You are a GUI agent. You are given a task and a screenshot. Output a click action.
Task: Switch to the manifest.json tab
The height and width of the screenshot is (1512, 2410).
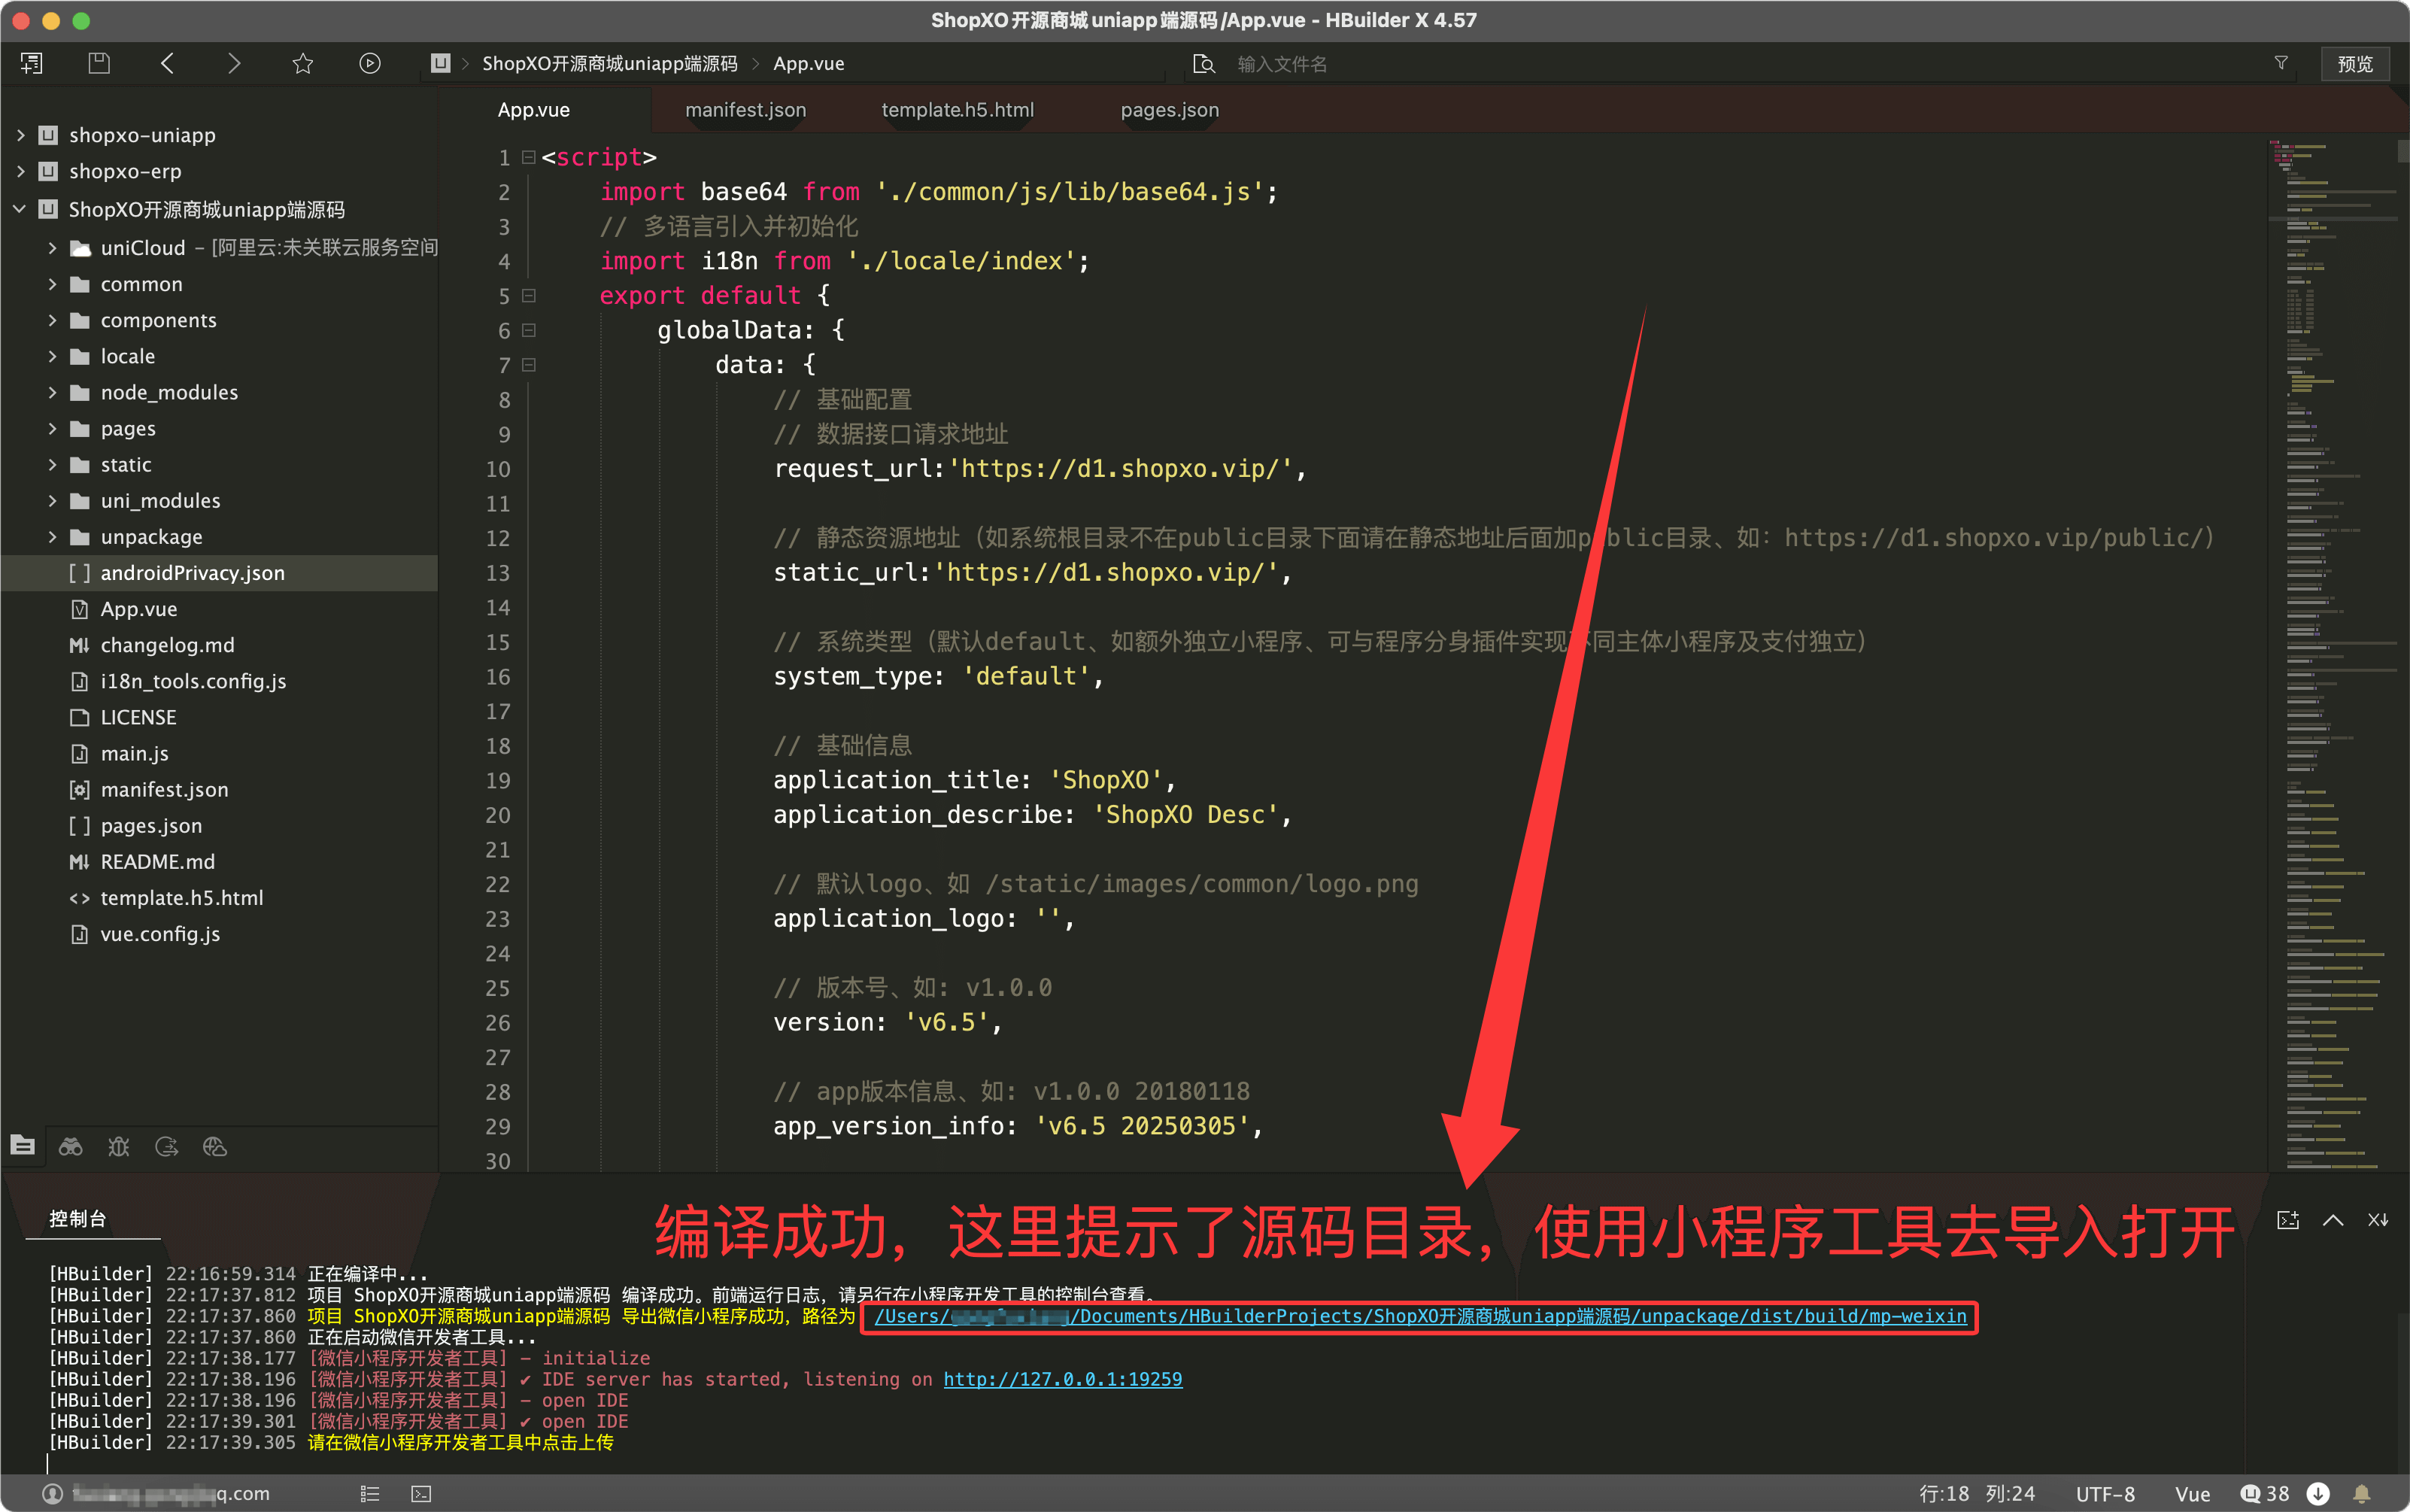(x=745, y=110)
